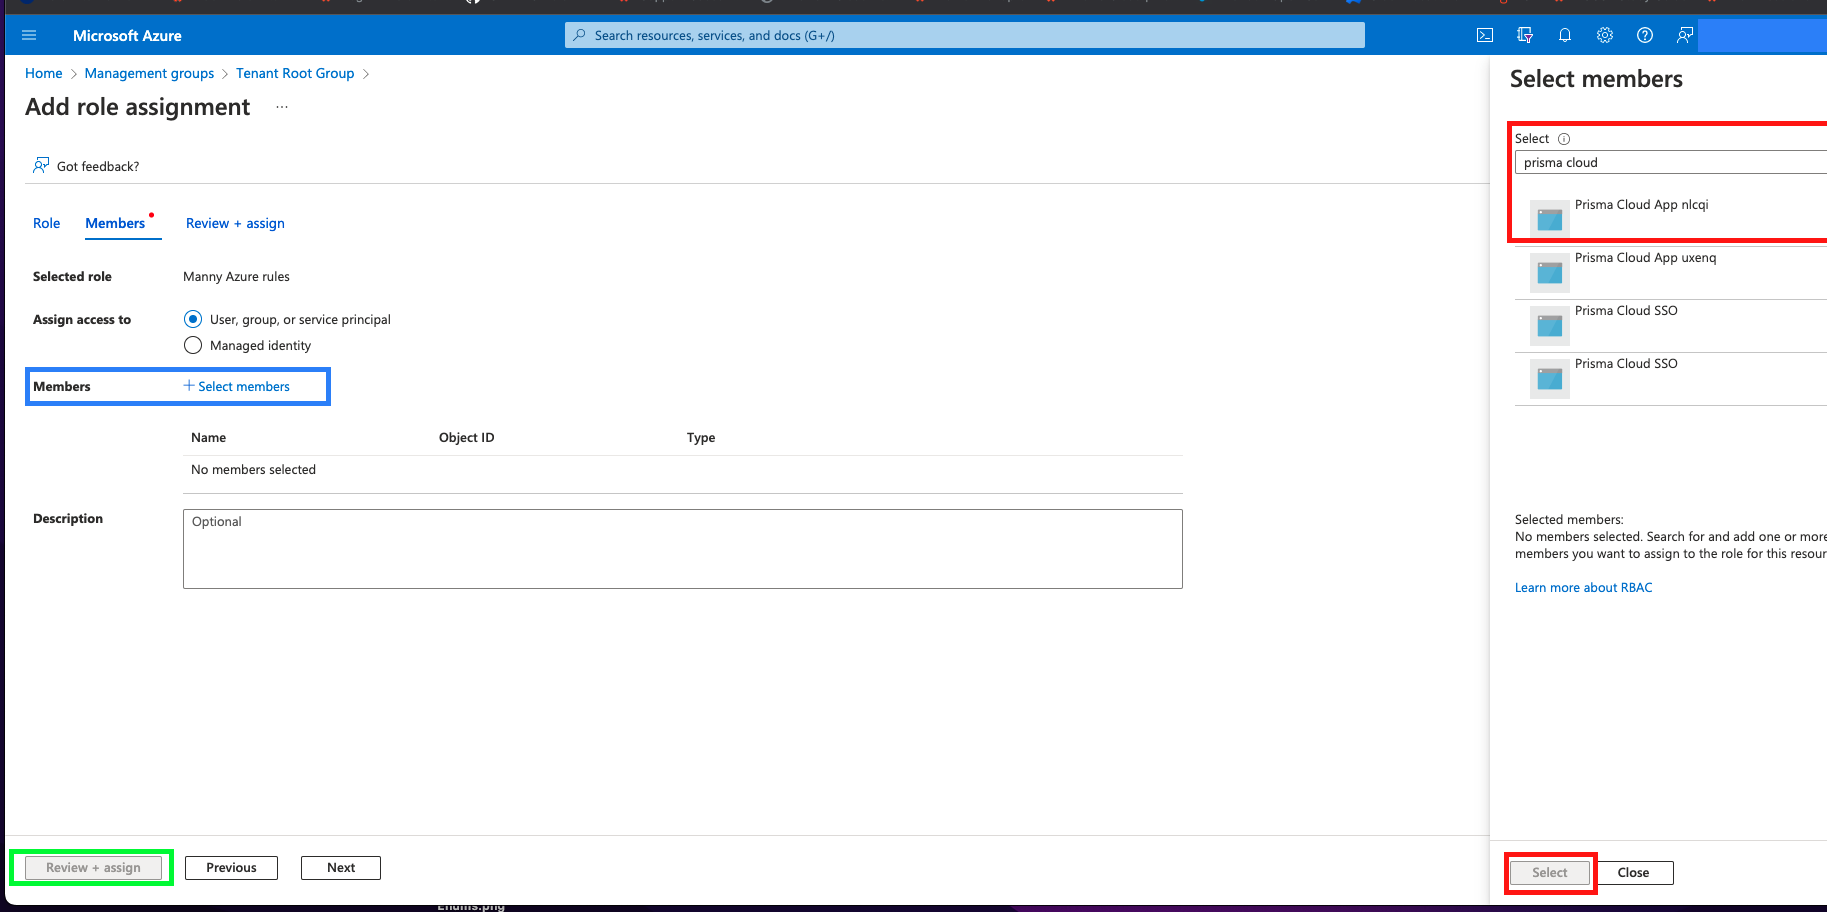This screenshot has height=912, width=1827.
Task: Open Learn more about RBAC link
Action: click(1583, 587)
